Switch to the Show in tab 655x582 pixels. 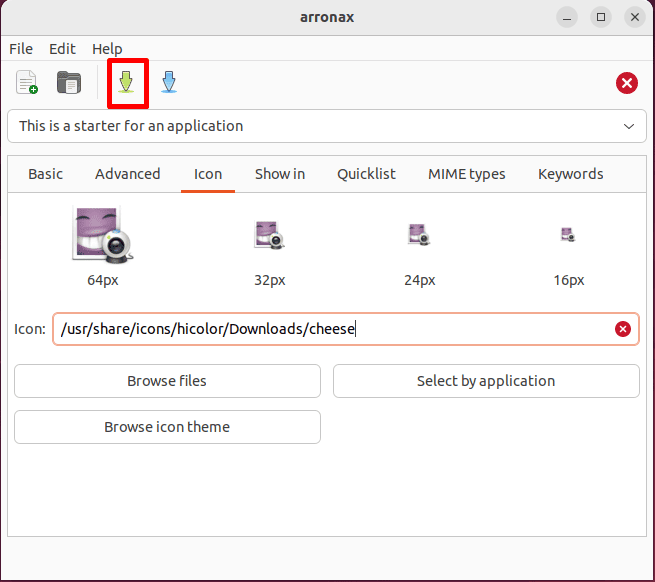280,174
